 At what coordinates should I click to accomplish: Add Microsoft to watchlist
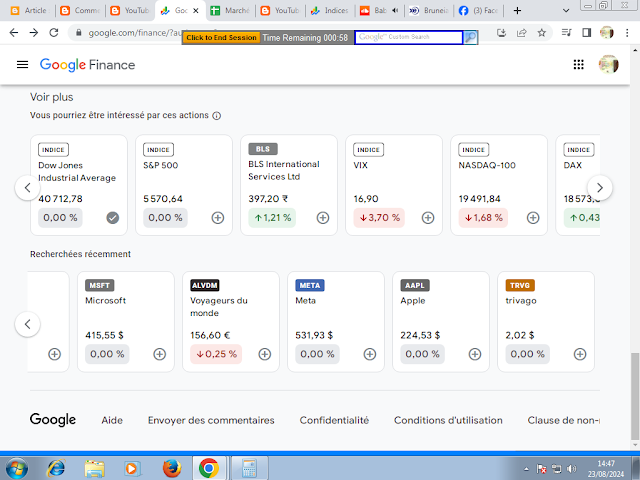(x=160, y=354)
